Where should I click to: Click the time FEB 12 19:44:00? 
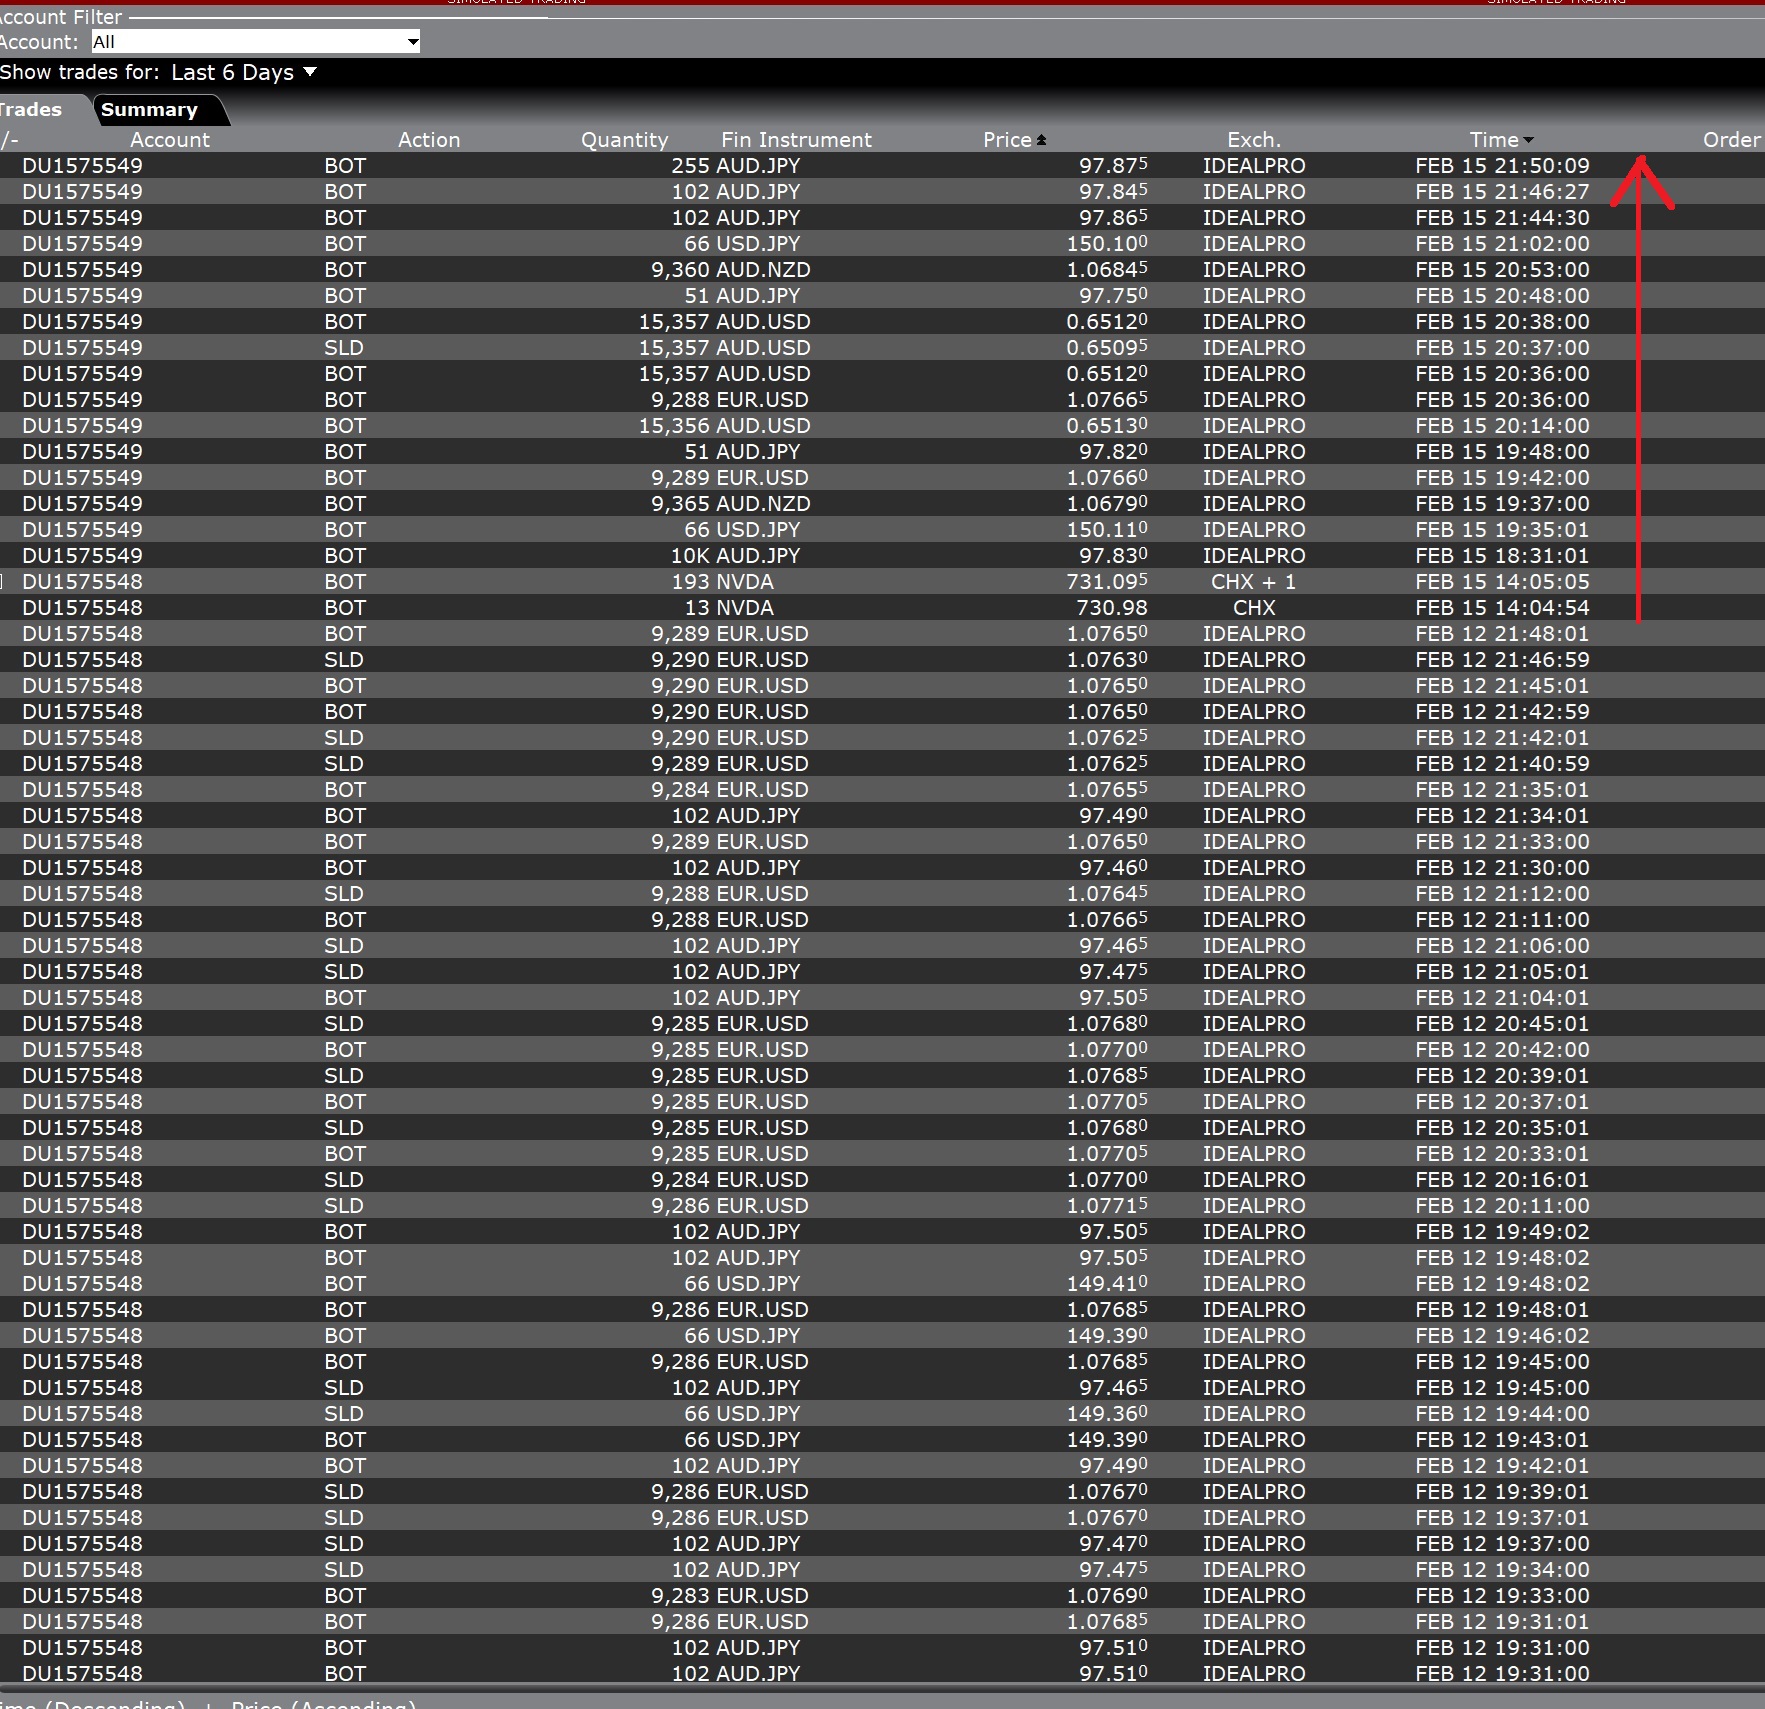(x=1502, y=1414)
